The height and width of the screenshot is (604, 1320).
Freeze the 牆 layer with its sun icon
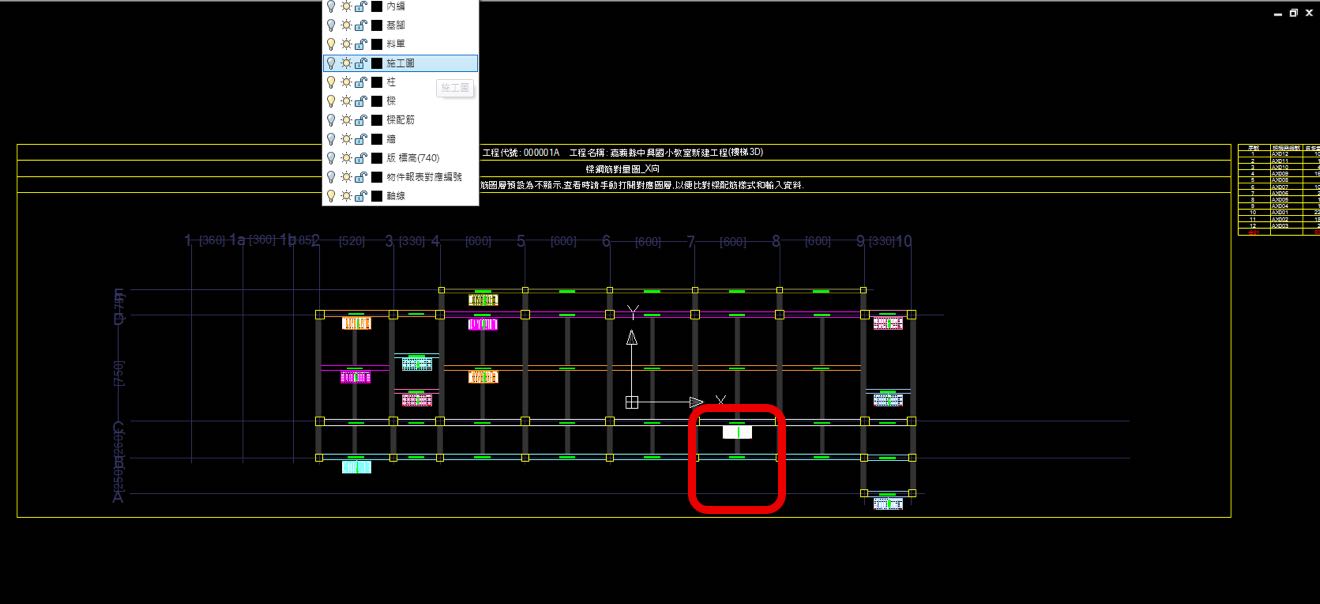pyautogui.click(x=346, y=139)
